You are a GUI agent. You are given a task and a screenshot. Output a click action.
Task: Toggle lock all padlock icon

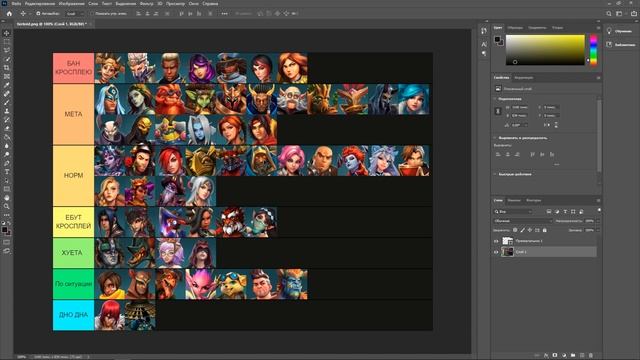tap(544, 230)
